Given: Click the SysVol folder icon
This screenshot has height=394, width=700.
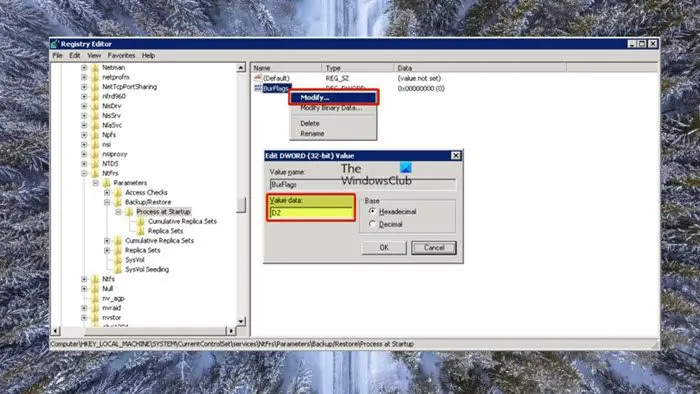Looking at the screenshot, I should 118,260.
